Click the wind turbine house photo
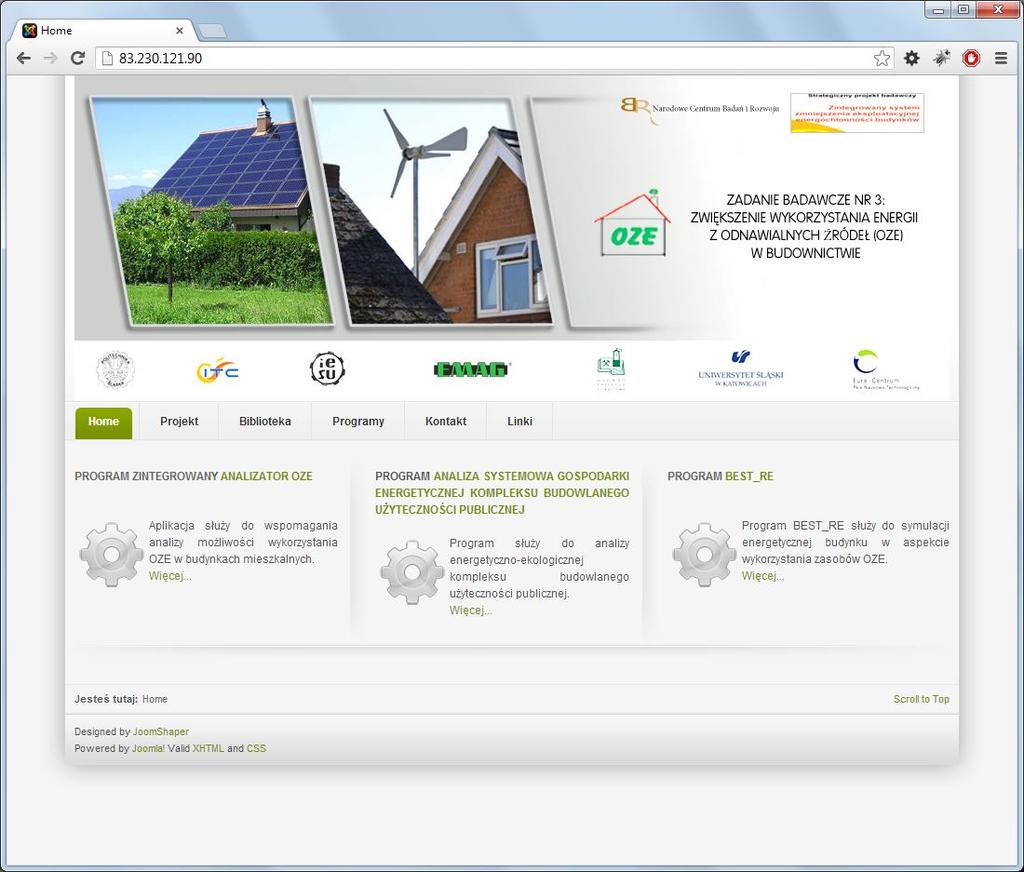The width and height of the screenshot is (1024, 872). pyautogui.click(x=431, y=210)
